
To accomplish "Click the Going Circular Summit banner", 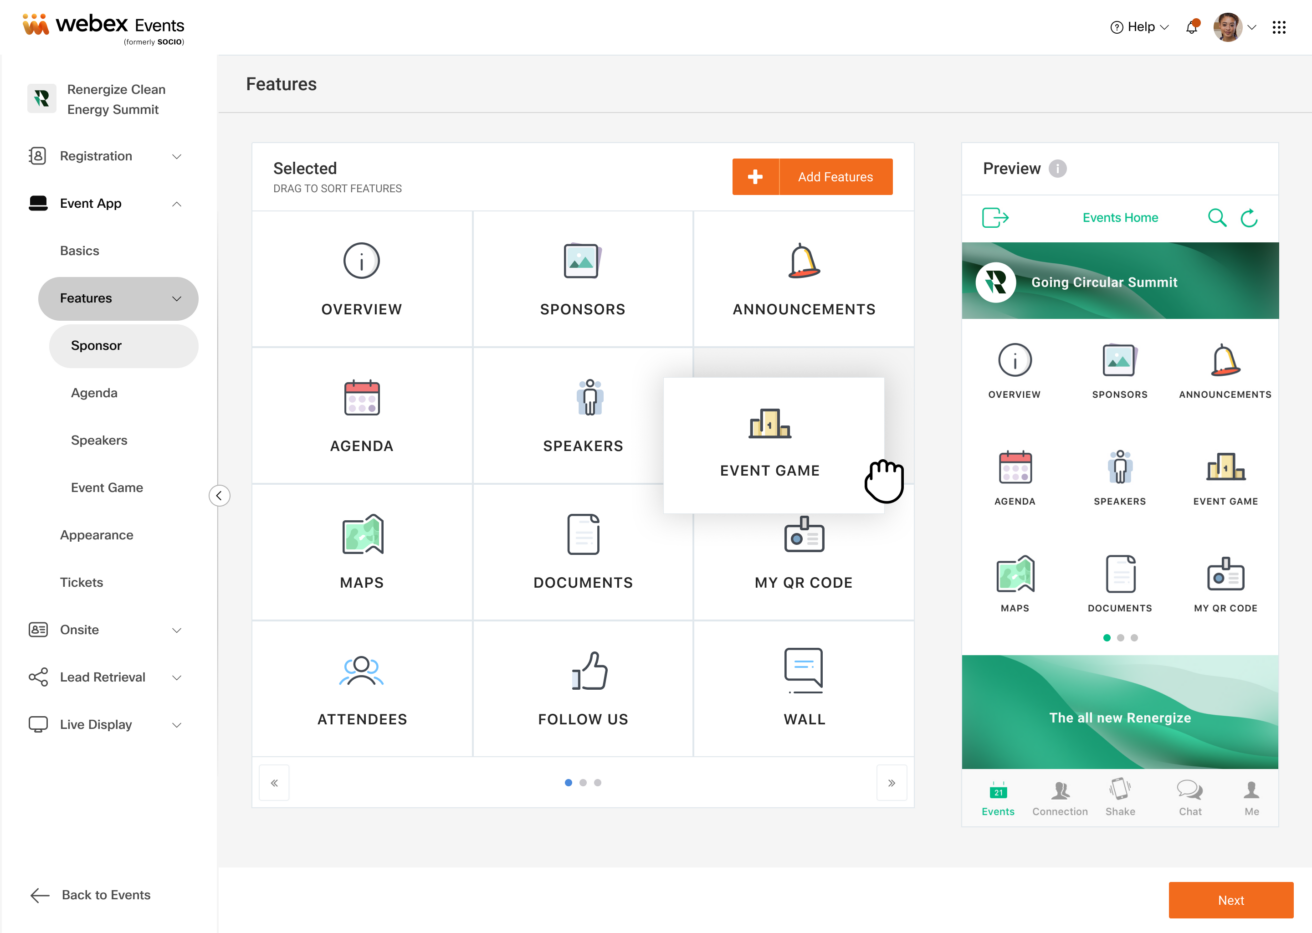I will 1120,281.
